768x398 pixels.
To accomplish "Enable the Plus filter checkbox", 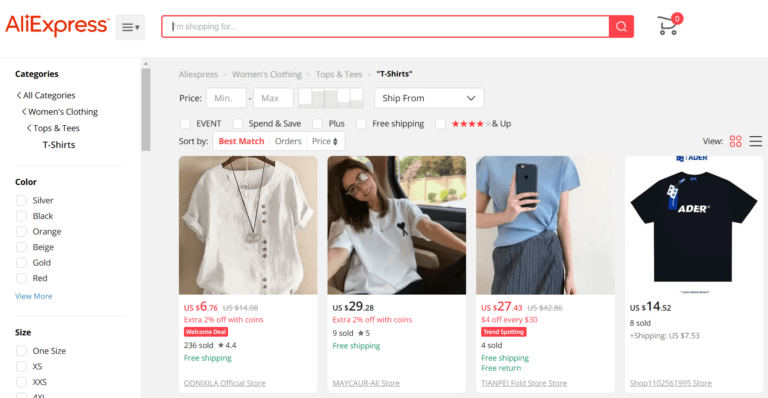I will (x=317, y=123).
